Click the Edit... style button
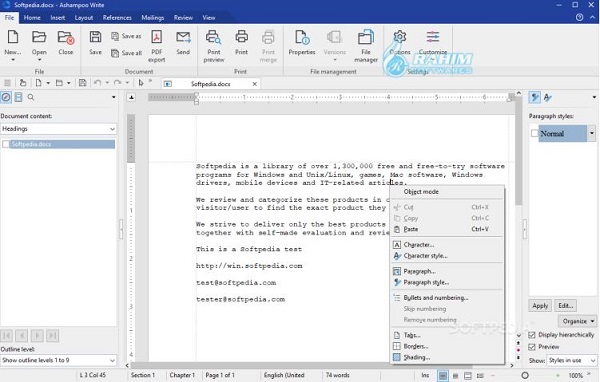Screen dimensions: 600x382 click(565, 306)
